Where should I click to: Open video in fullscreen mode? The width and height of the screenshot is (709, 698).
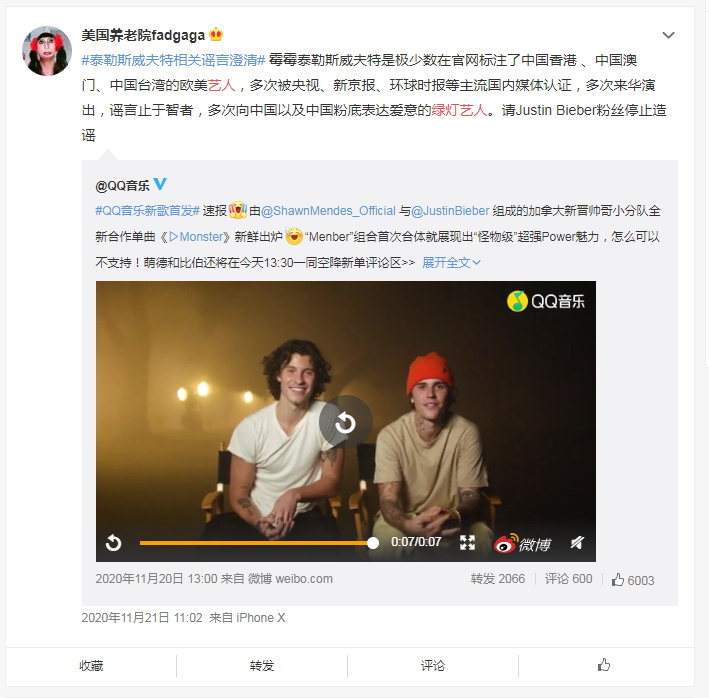[x=467, y=542]
